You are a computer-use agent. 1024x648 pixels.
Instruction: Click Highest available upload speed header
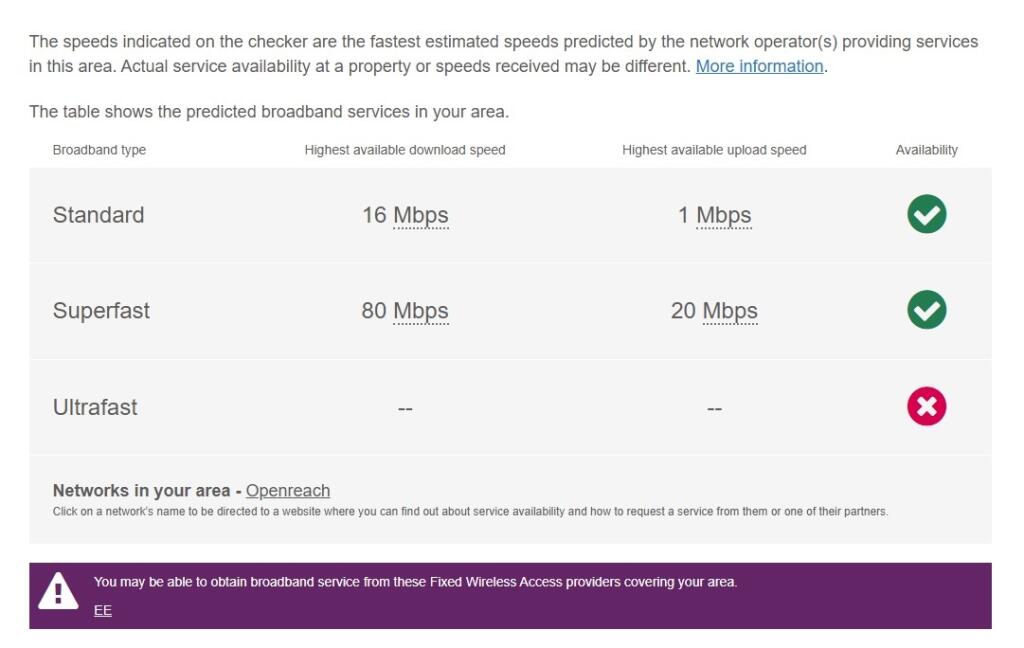714,150
